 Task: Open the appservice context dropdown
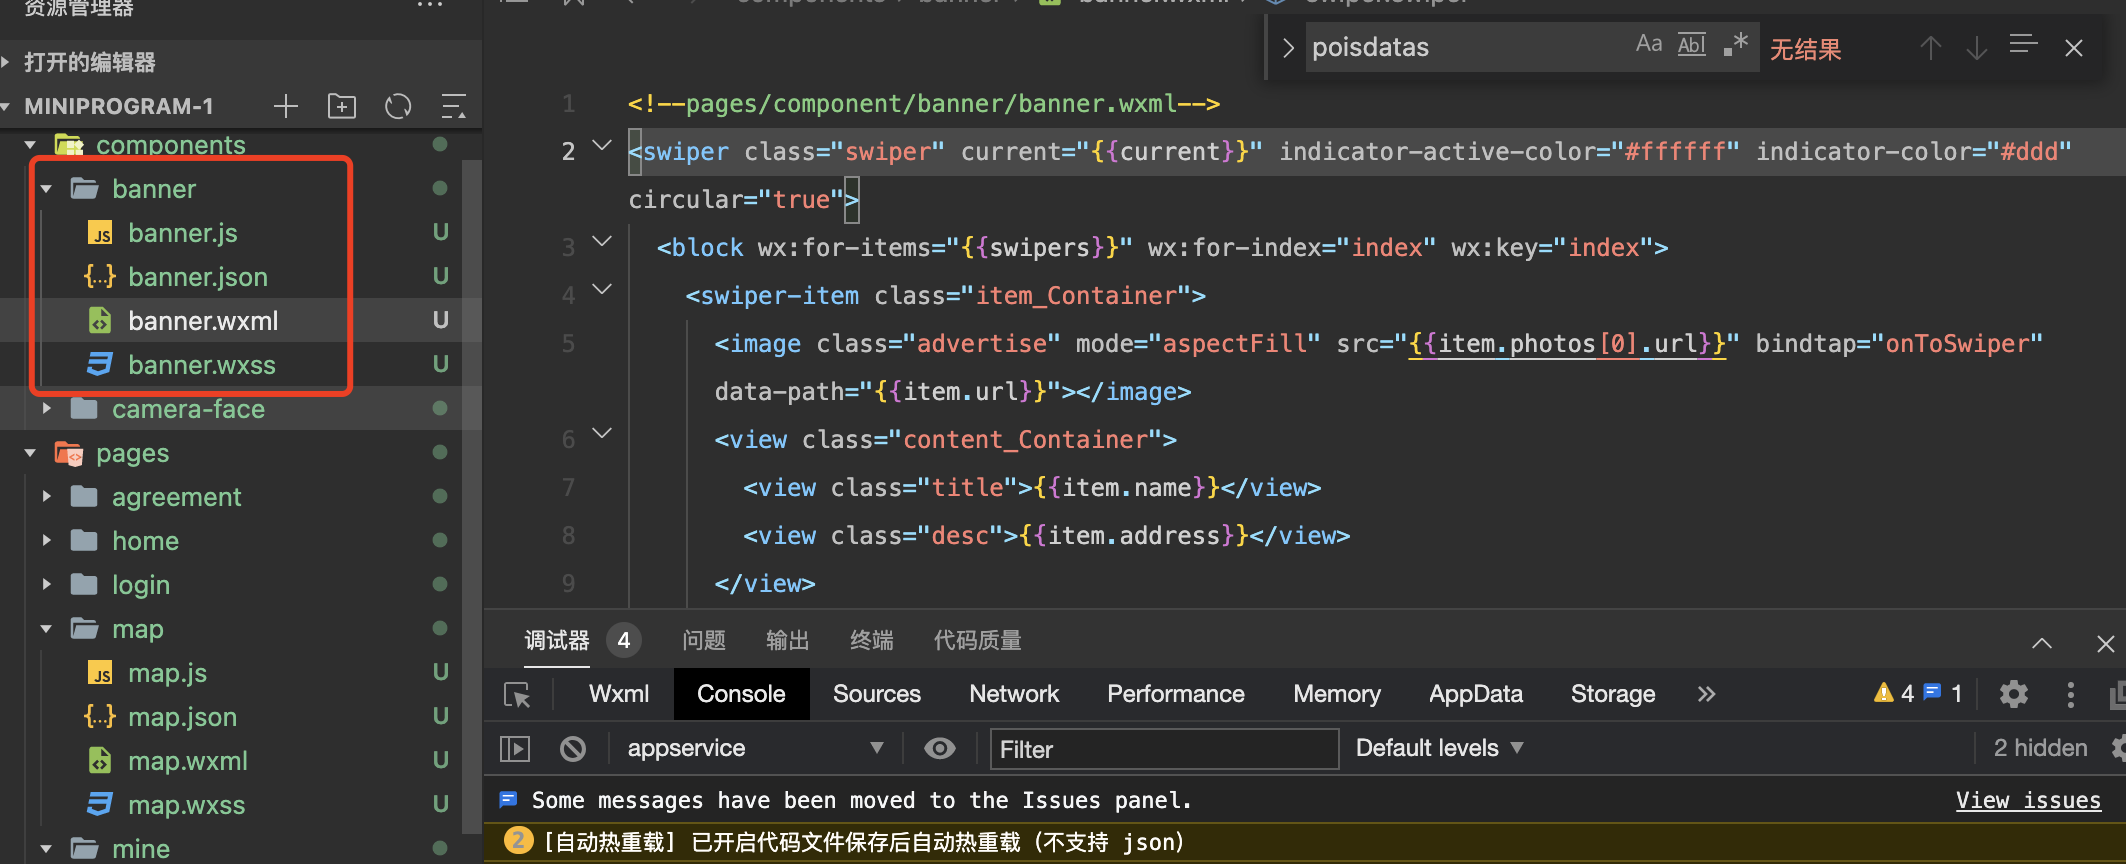755,749
